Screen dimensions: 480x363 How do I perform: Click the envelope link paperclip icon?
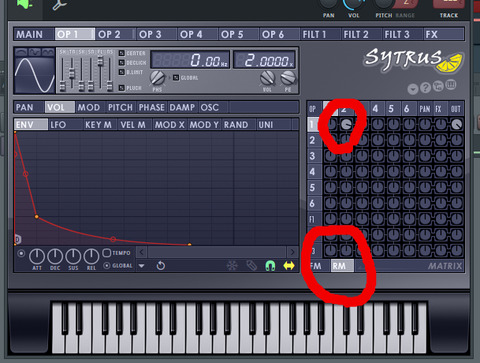click(x=252, y=266)
